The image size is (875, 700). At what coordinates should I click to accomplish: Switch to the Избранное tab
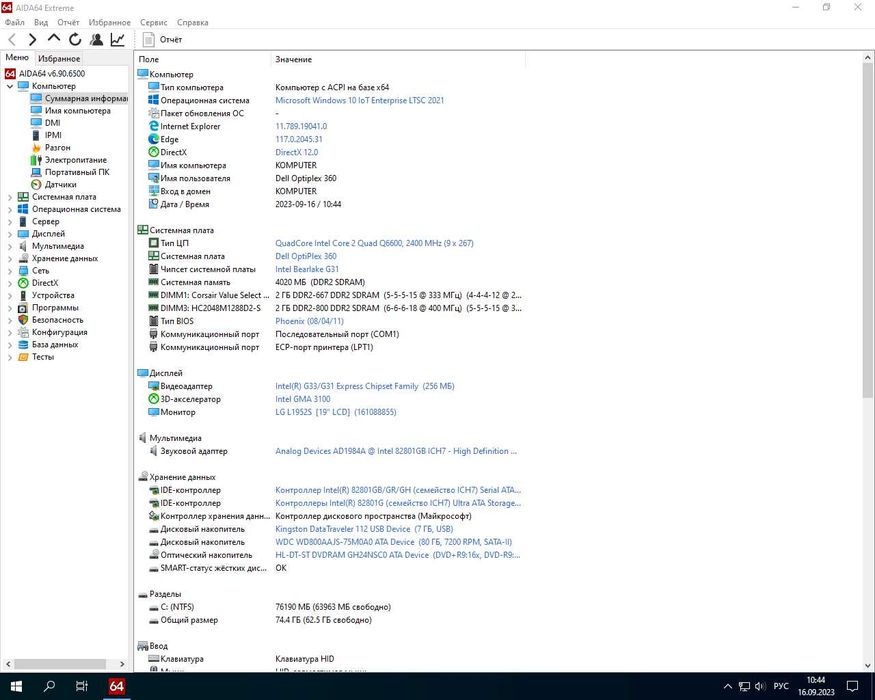click(59, 59)
